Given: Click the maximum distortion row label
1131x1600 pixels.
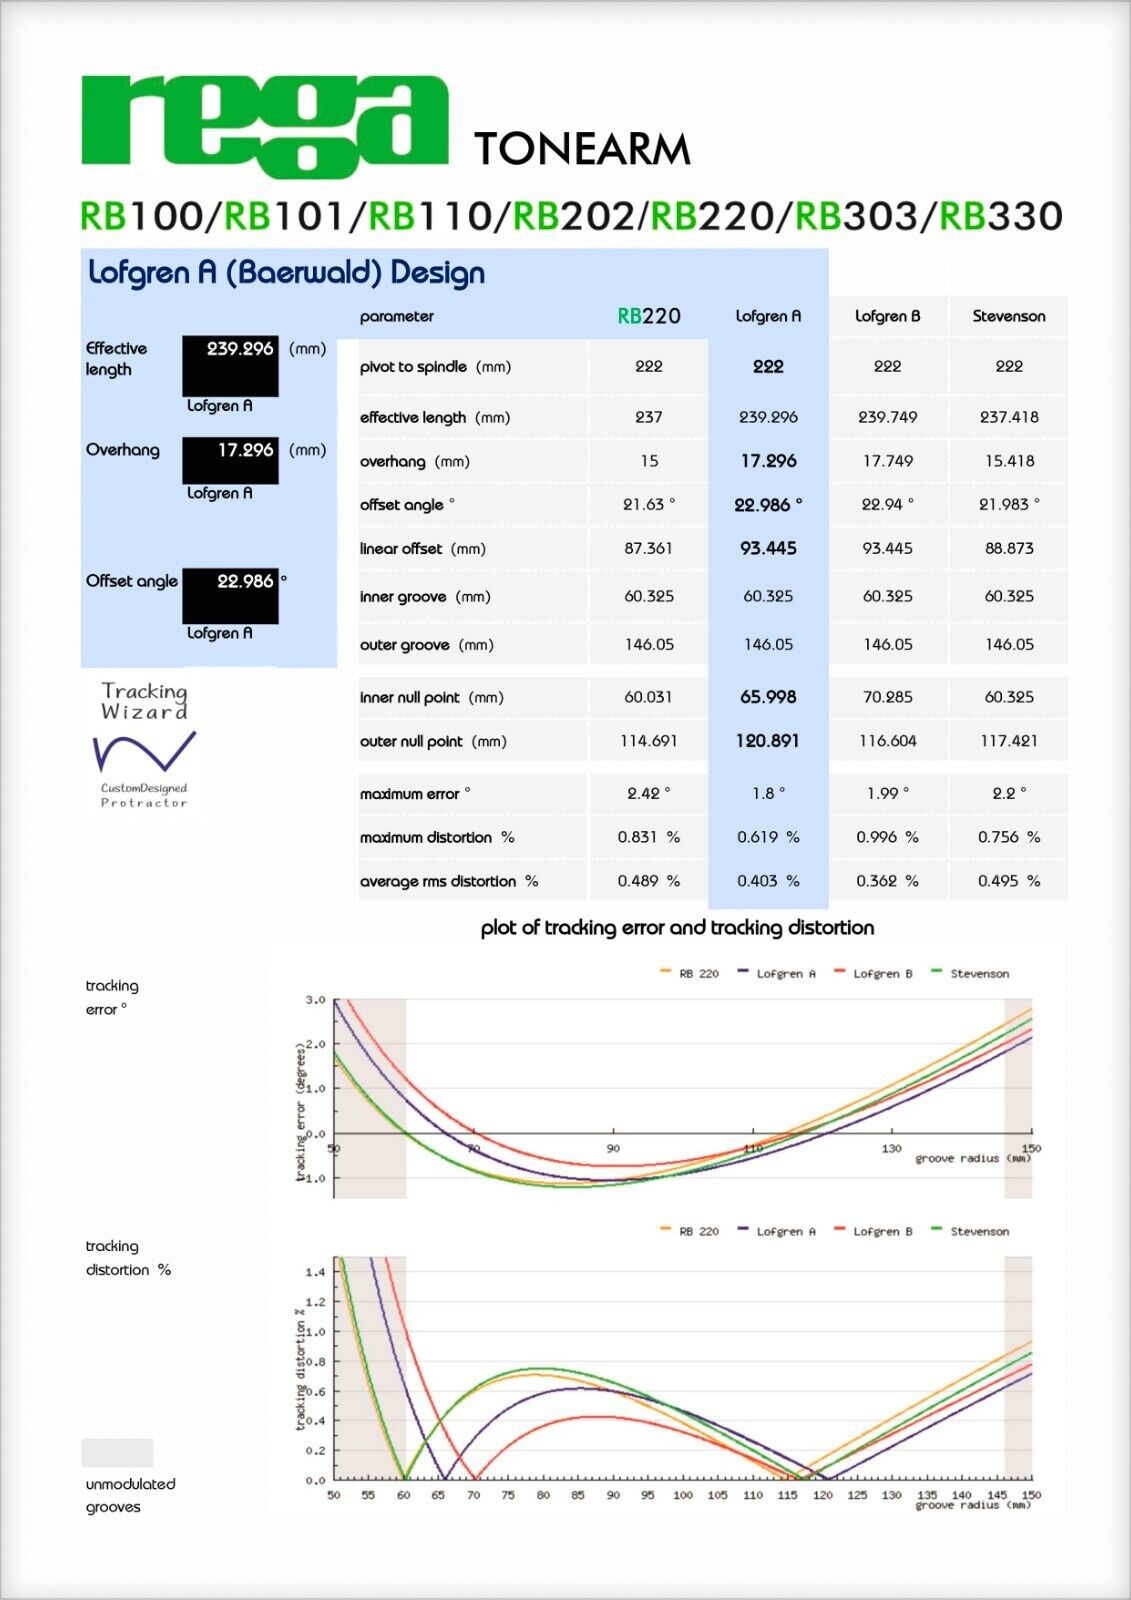Looking at the screenshot, I should (437, 838).
